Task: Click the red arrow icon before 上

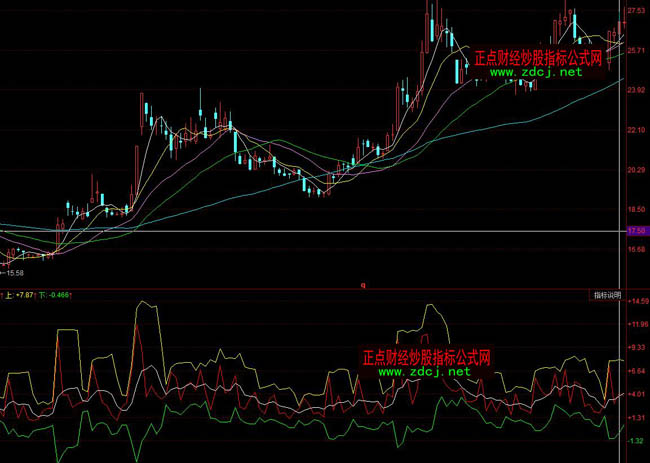Action: coord(3,296)
